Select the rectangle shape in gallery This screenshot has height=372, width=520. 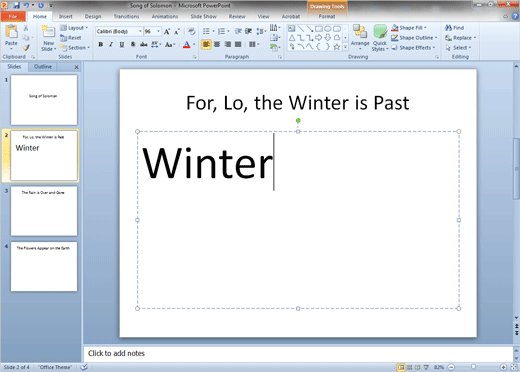(319, 29)
